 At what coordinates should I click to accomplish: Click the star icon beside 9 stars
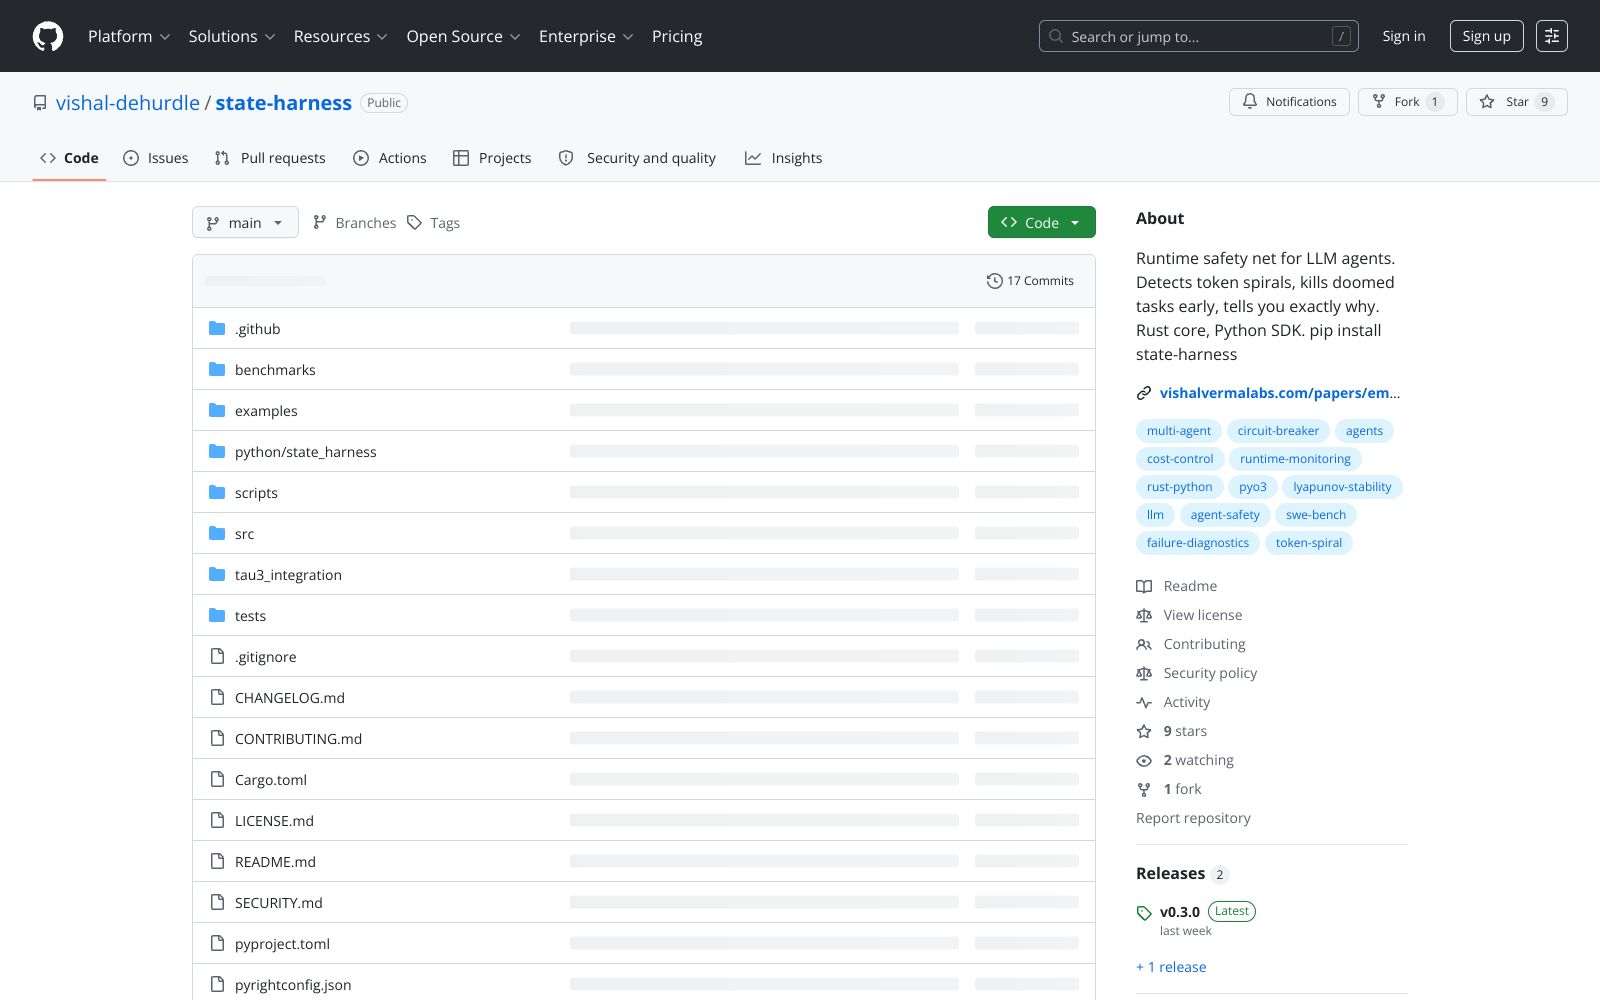tap(1144, 731)
